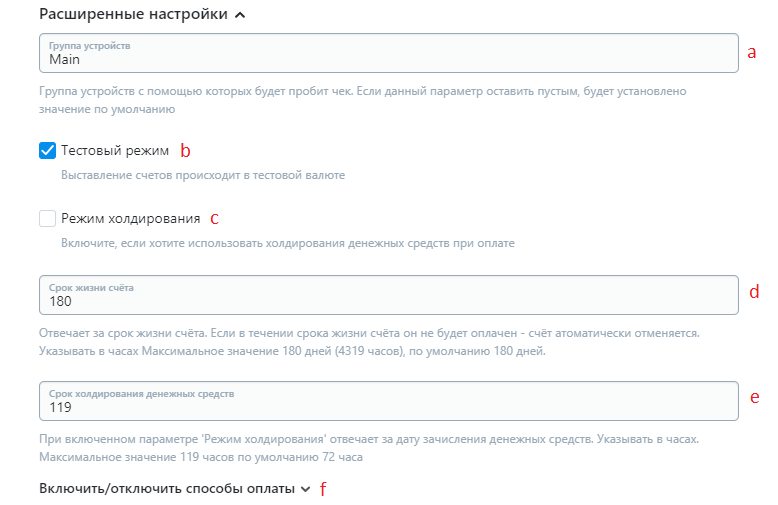Click red annotation letter a
The height and width of the screenshot is (505, 778).
(x=752, y=53)
